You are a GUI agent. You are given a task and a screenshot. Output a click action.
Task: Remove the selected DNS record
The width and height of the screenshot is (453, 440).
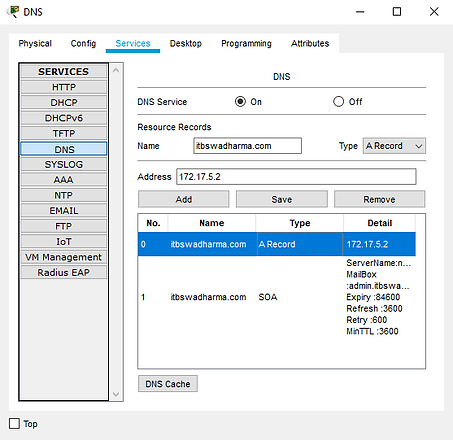click(x=379, y=199)
